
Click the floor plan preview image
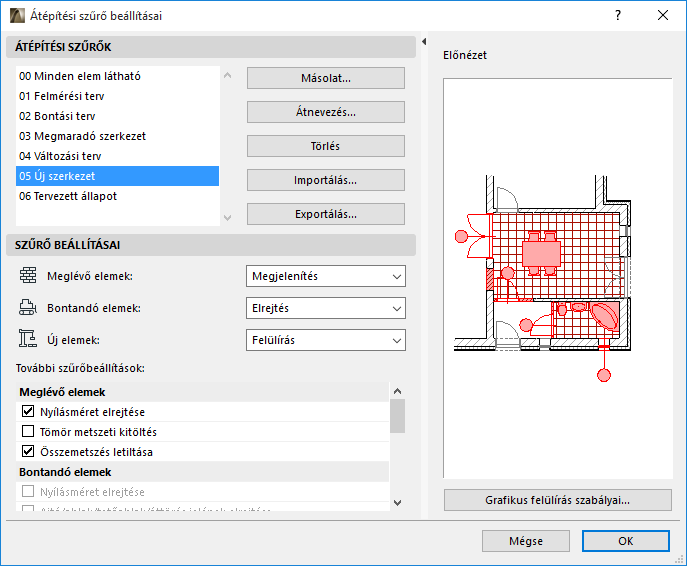(557, 278)
